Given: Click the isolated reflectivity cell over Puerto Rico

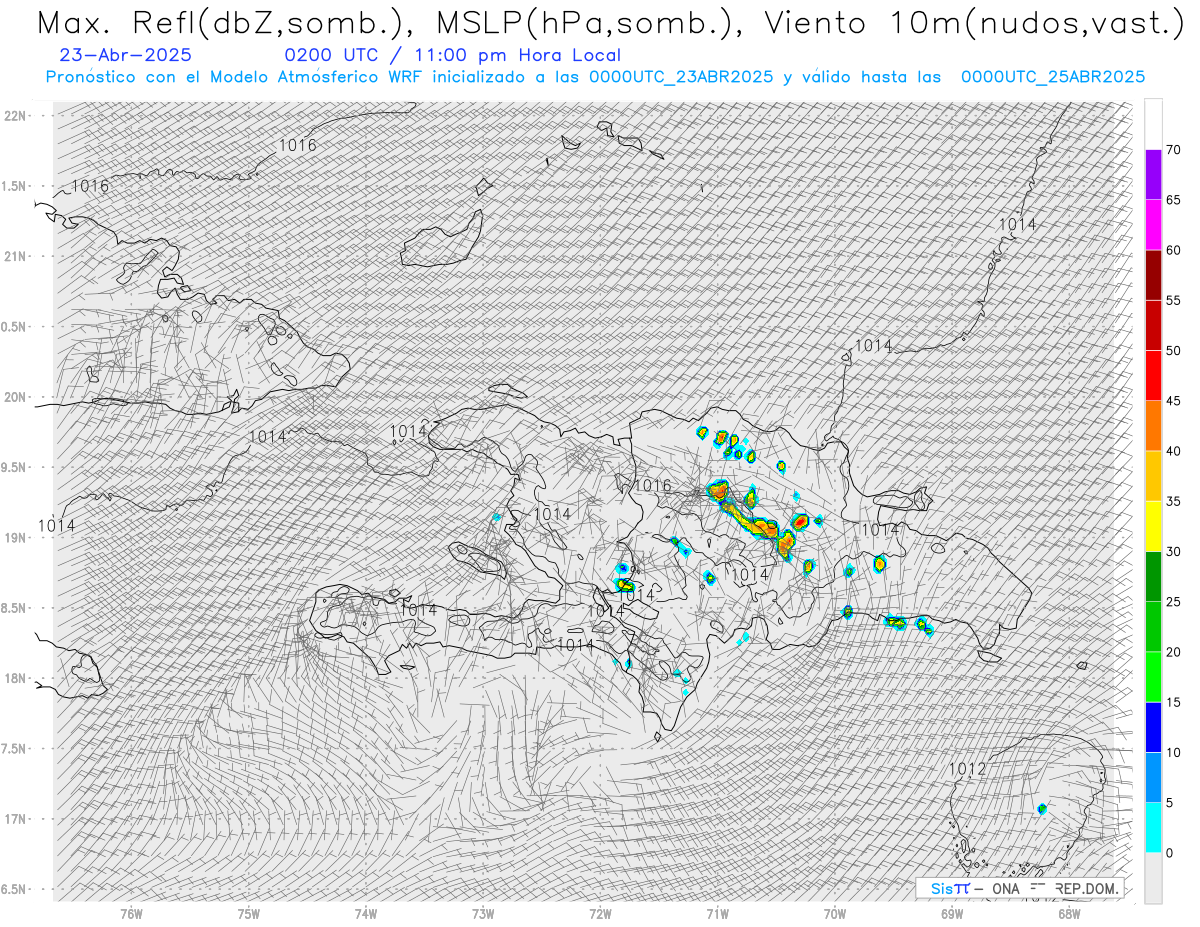Looking at the screenshot, I should [1042, 808].
